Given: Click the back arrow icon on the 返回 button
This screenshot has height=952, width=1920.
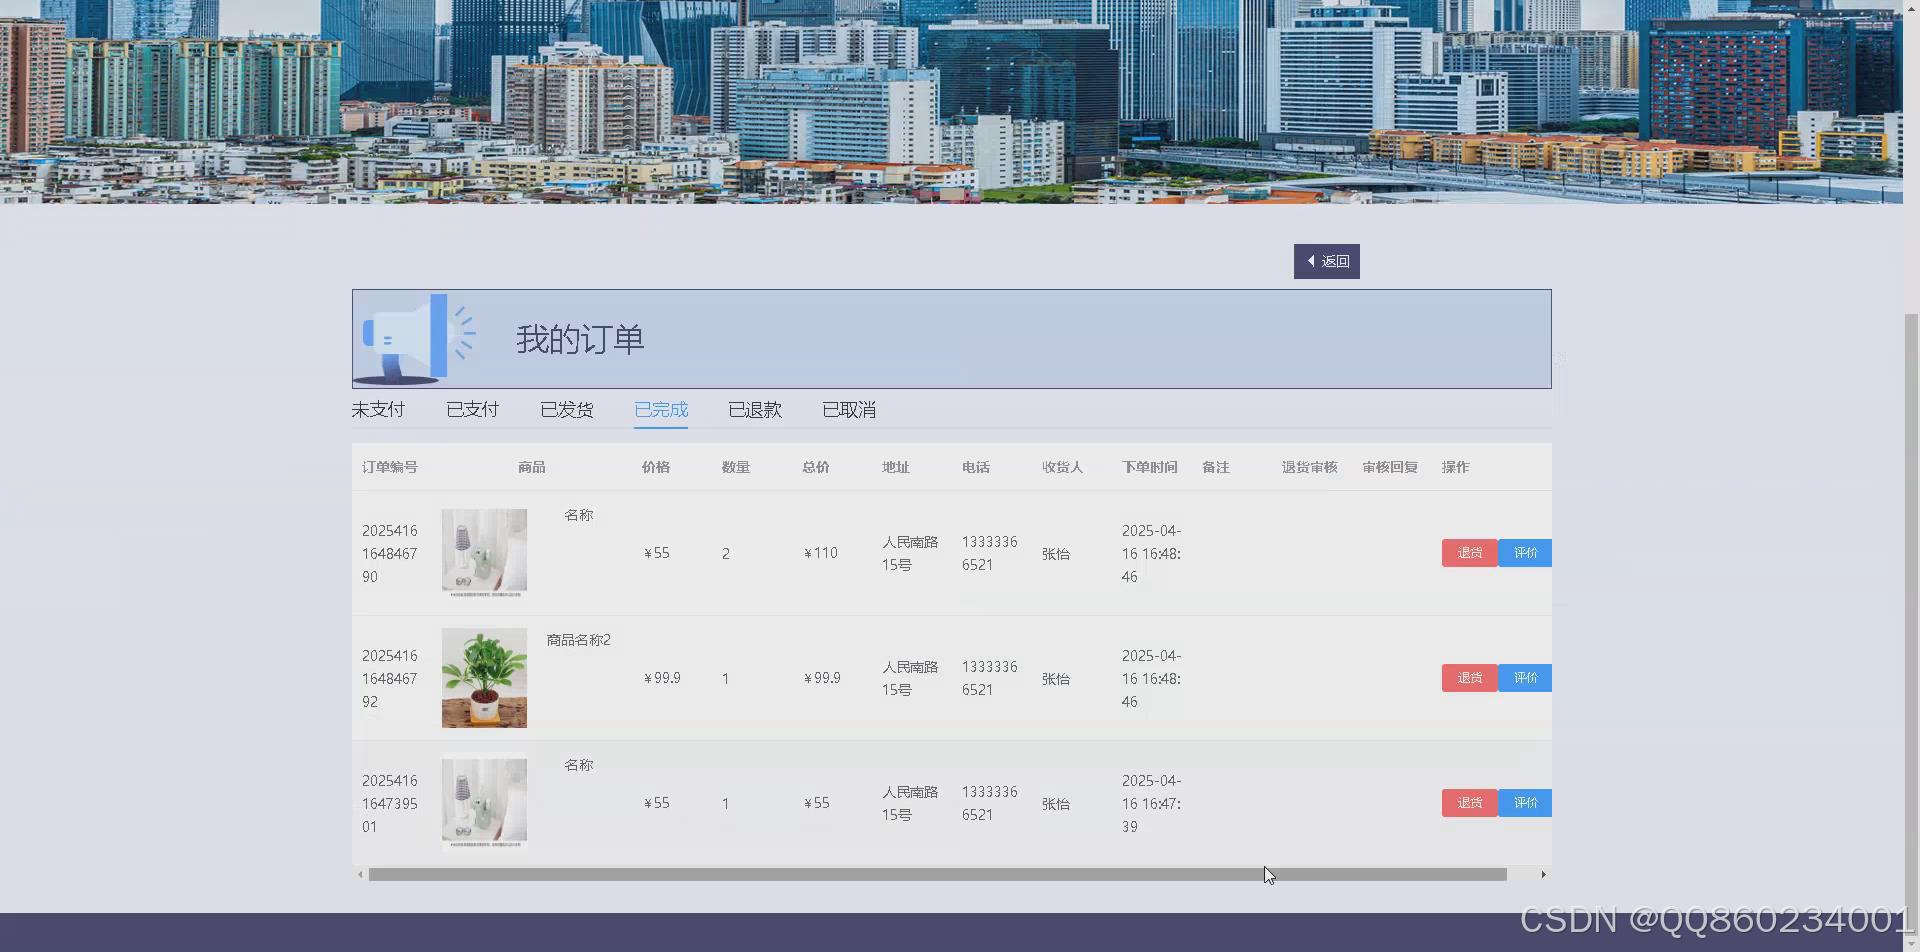Looking at the screenshot, I should click(1311, 261).
